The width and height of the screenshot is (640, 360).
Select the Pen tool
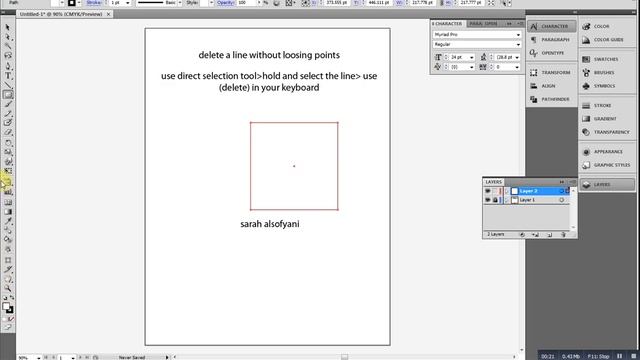pos(8,66)
